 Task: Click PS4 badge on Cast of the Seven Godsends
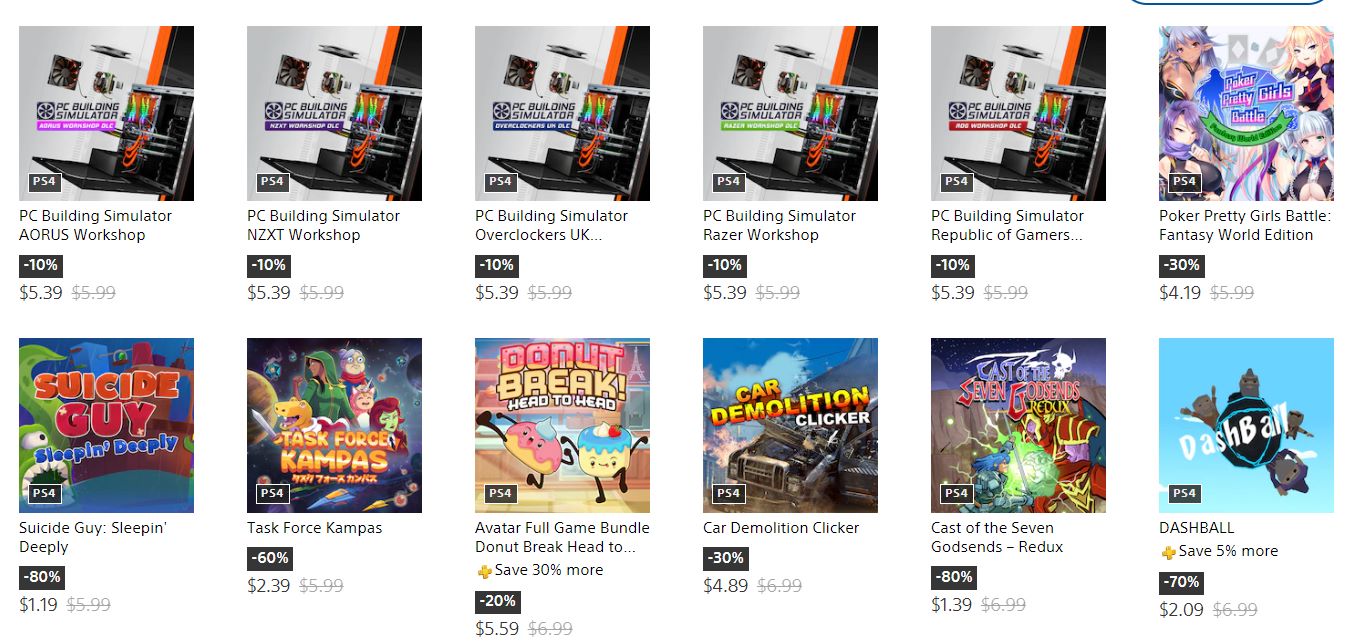click(956, 493)
